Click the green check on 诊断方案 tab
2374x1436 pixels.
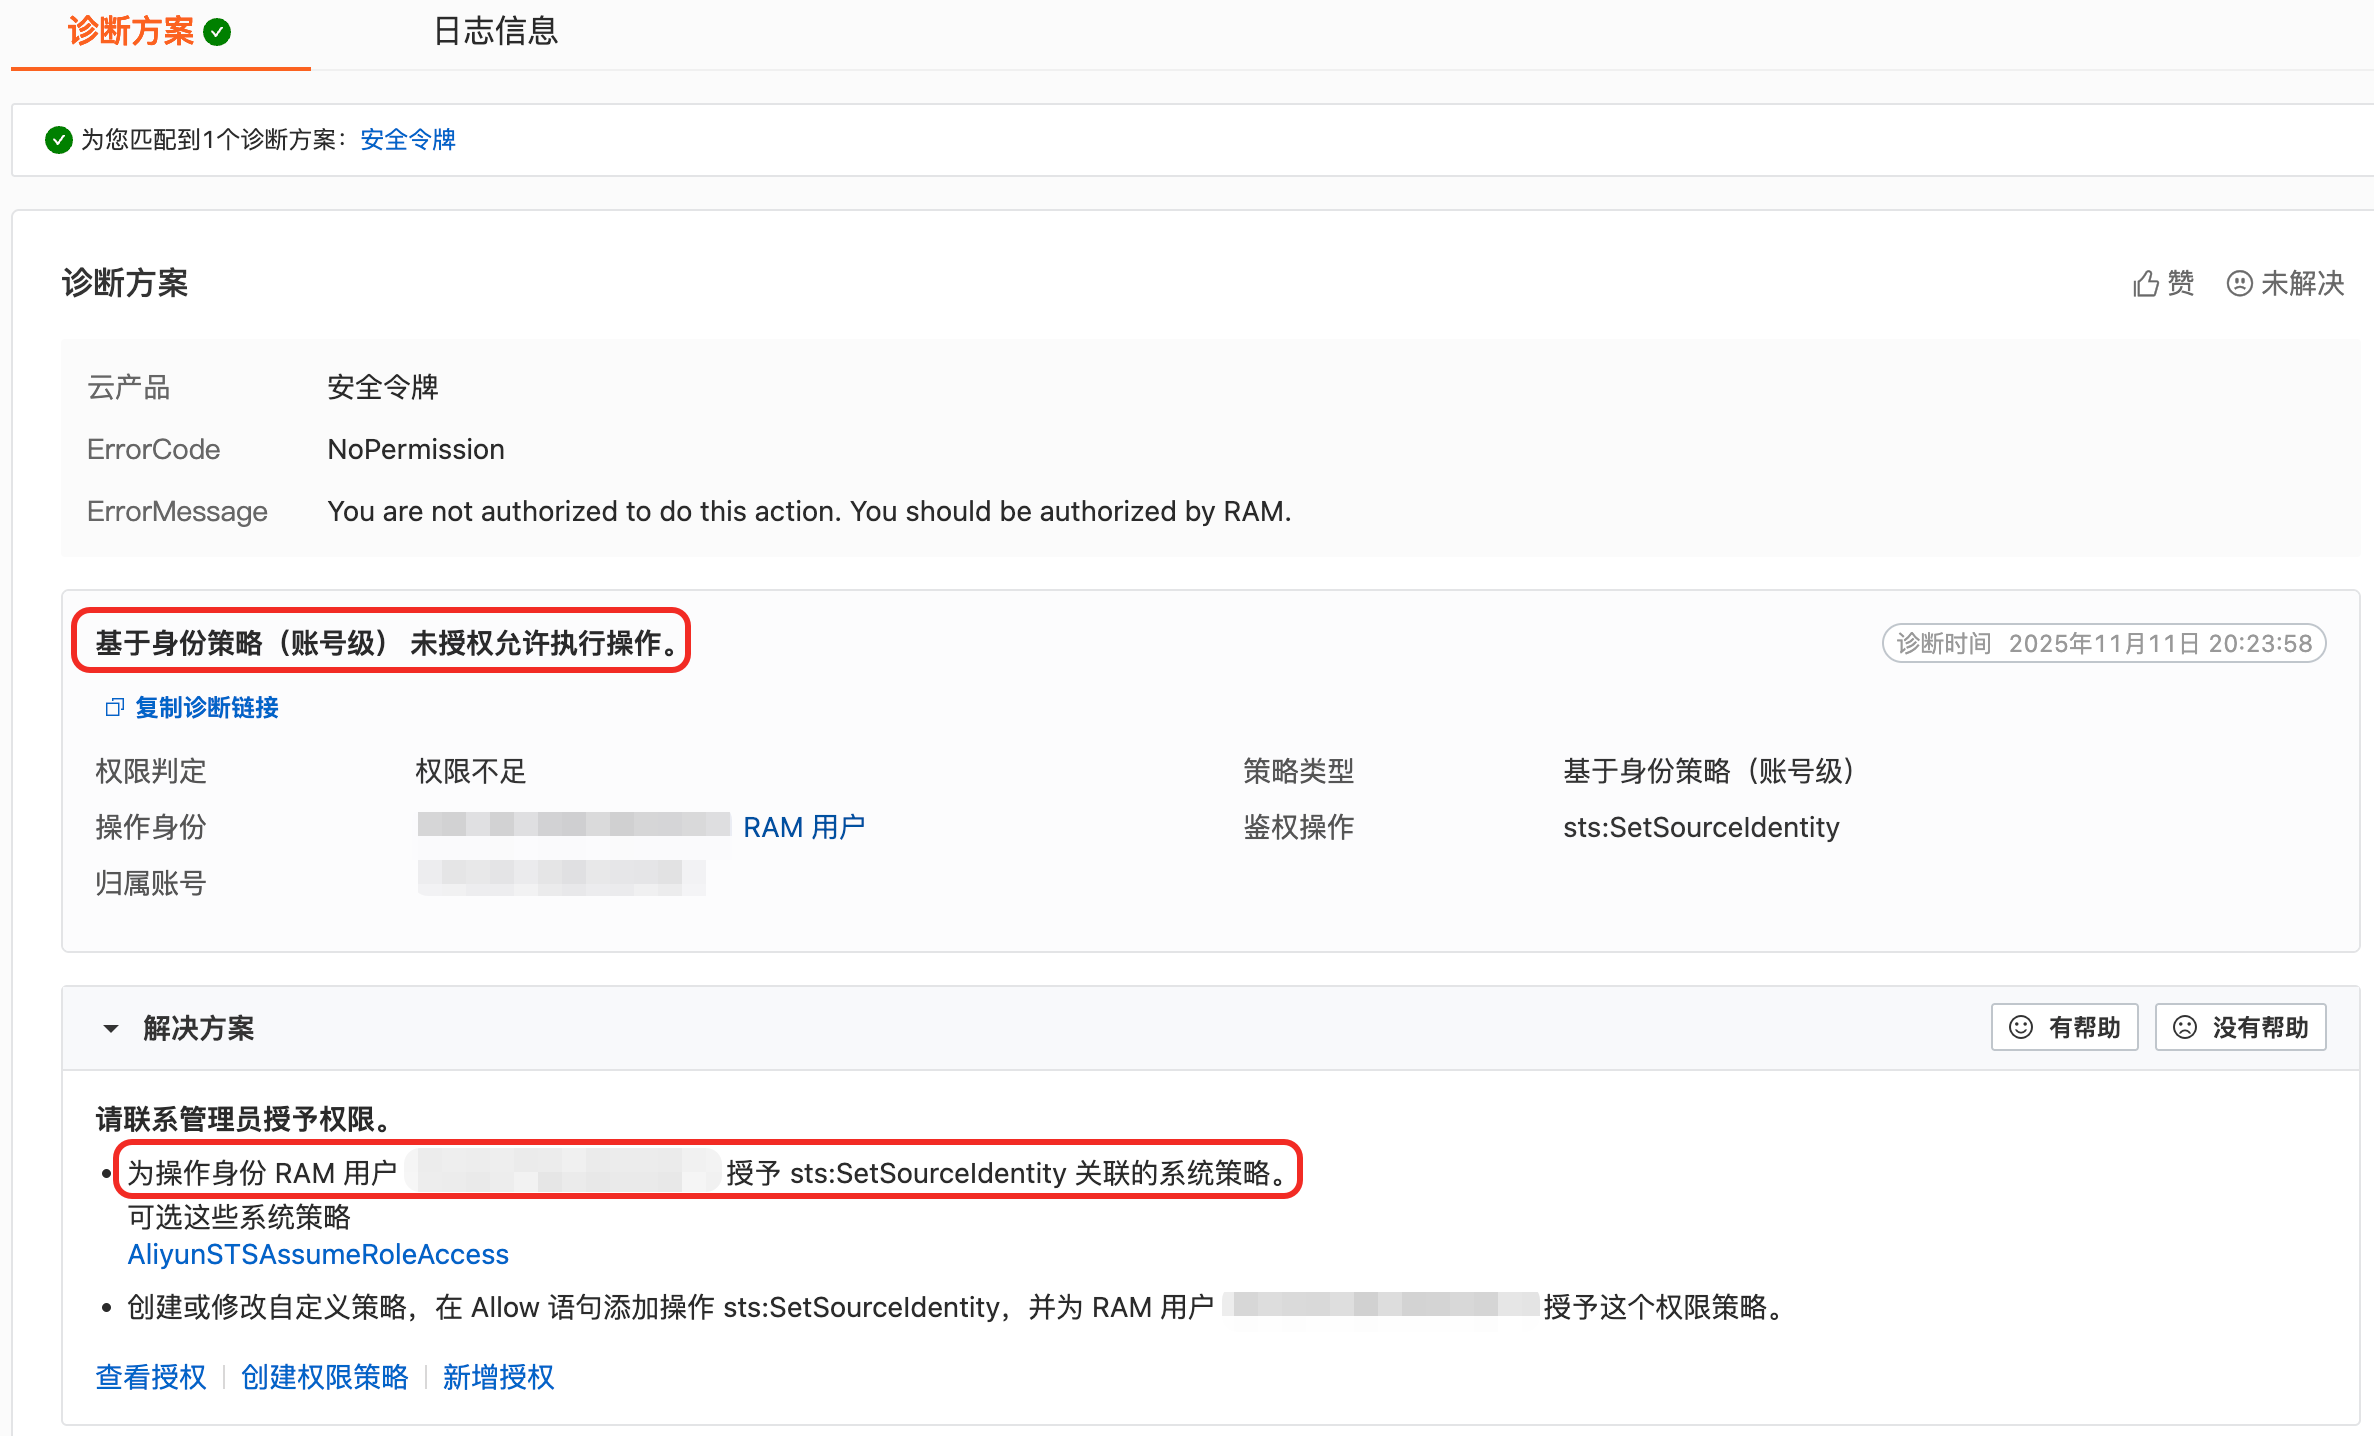[217, 32]
